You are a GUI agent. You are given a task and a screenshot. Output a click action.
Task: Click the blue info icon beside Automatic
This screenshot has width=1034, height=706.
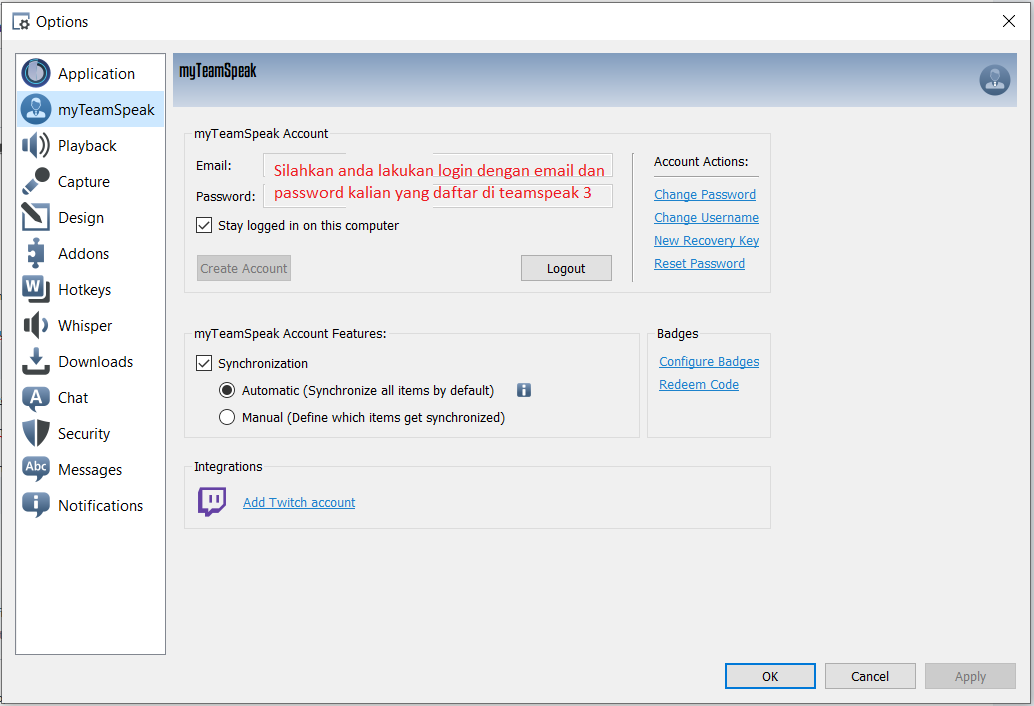(524, 390)
